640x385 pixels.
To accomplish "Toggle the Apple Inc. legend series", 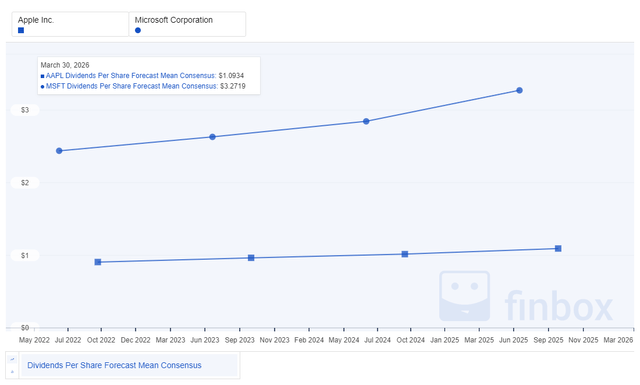I will pos(70,24).
